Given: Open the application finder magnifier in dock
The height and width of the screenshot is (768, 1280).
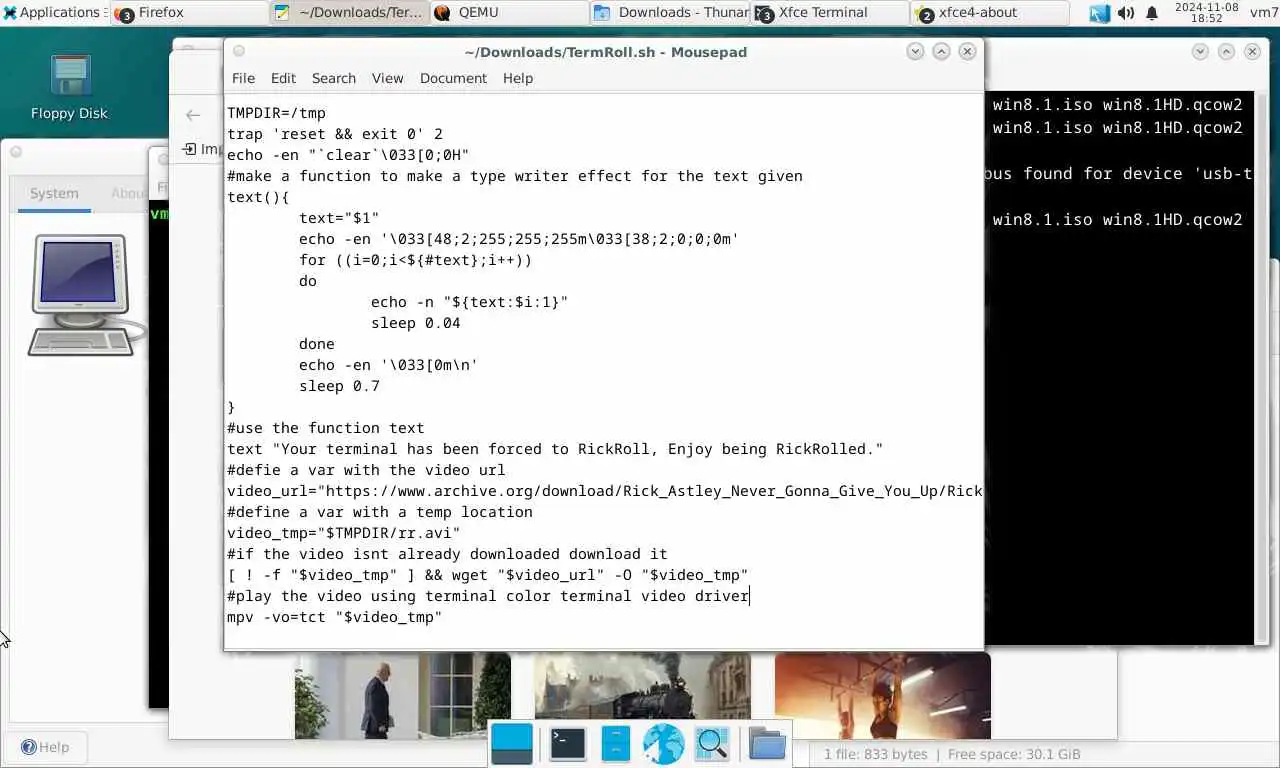Looking at the screenshot, I should 712,744.
